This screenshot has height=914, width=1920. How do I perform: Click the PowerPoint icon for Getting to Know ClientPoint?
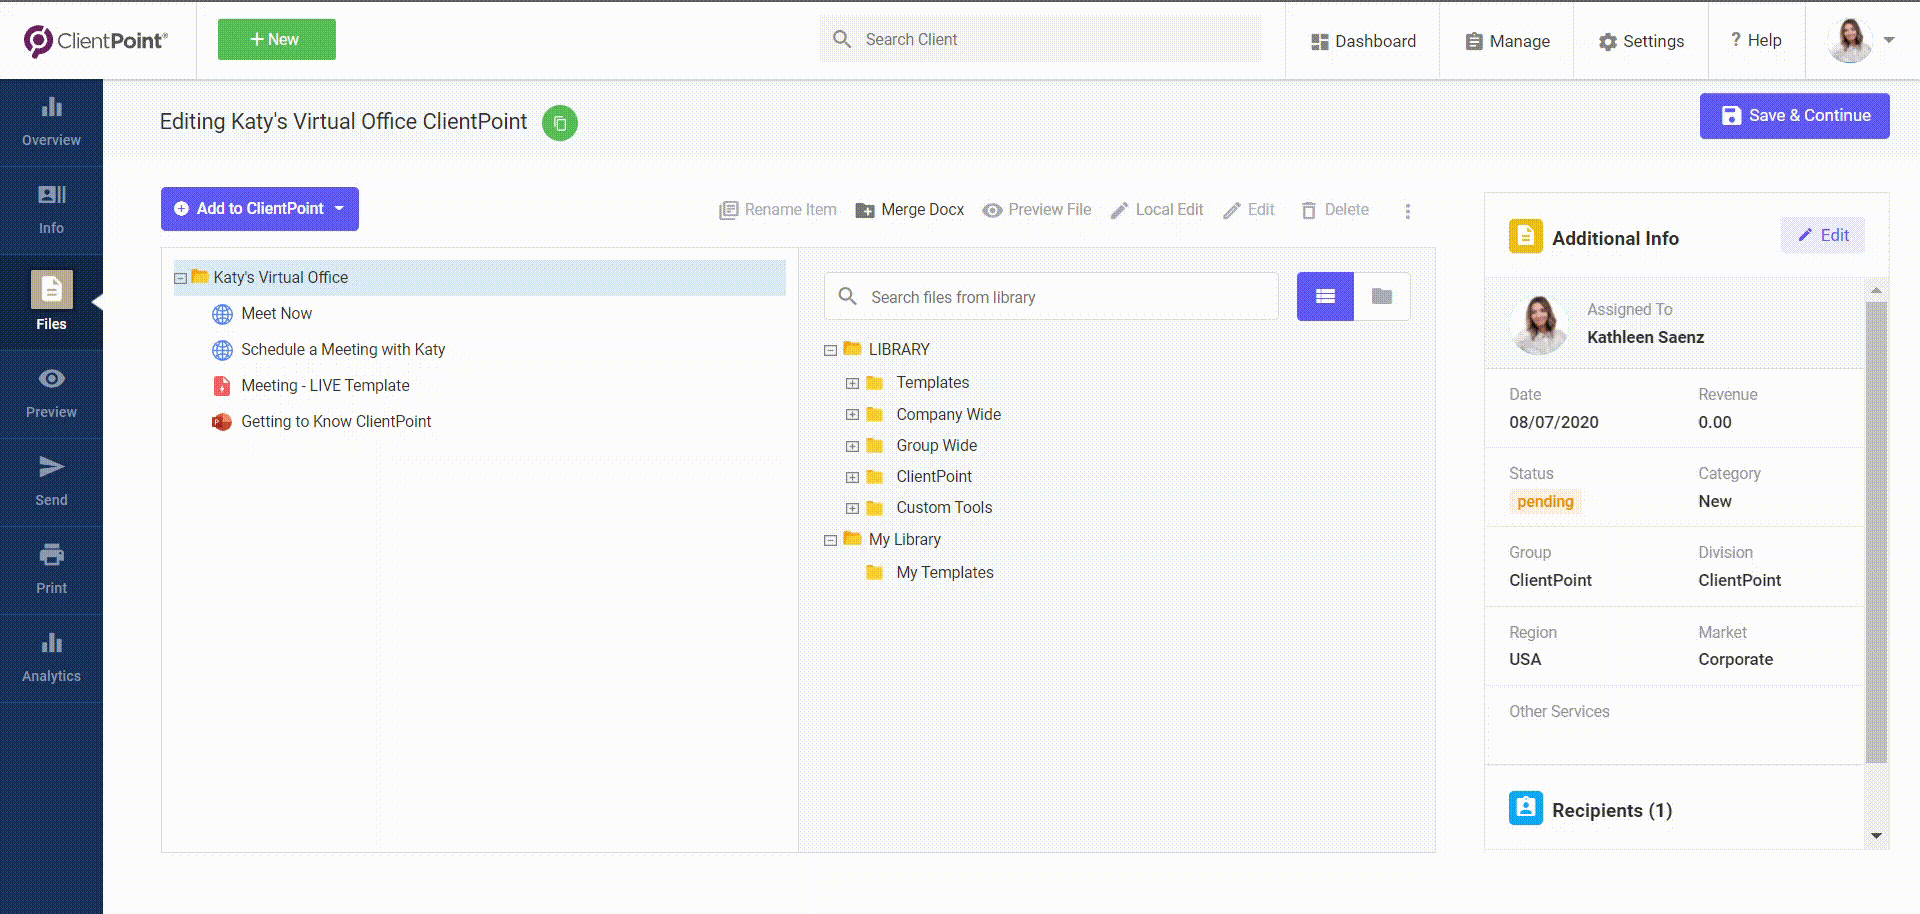pos(222,422)
